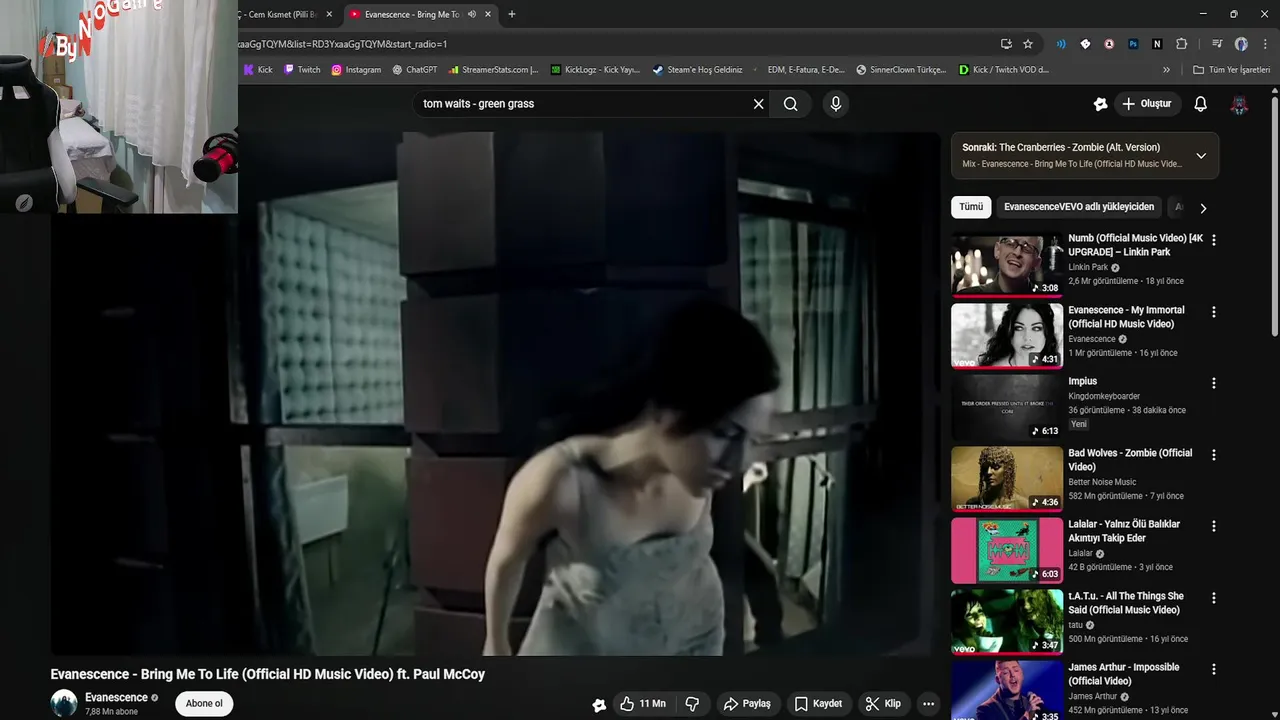Bookmark this page with star icon
1280x720 pixels.
click(1028, 44)
